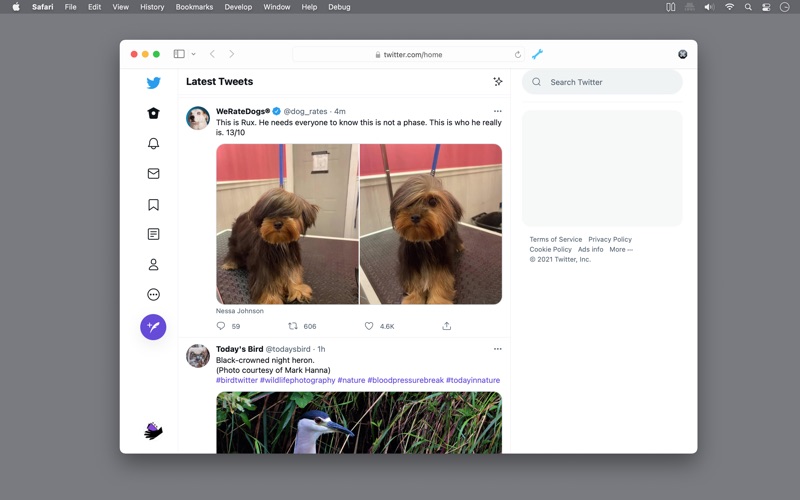The width and height of the screenshot is (800, 500).
Task: Open Lists icon in sidebar
Action: click(153, 234)
